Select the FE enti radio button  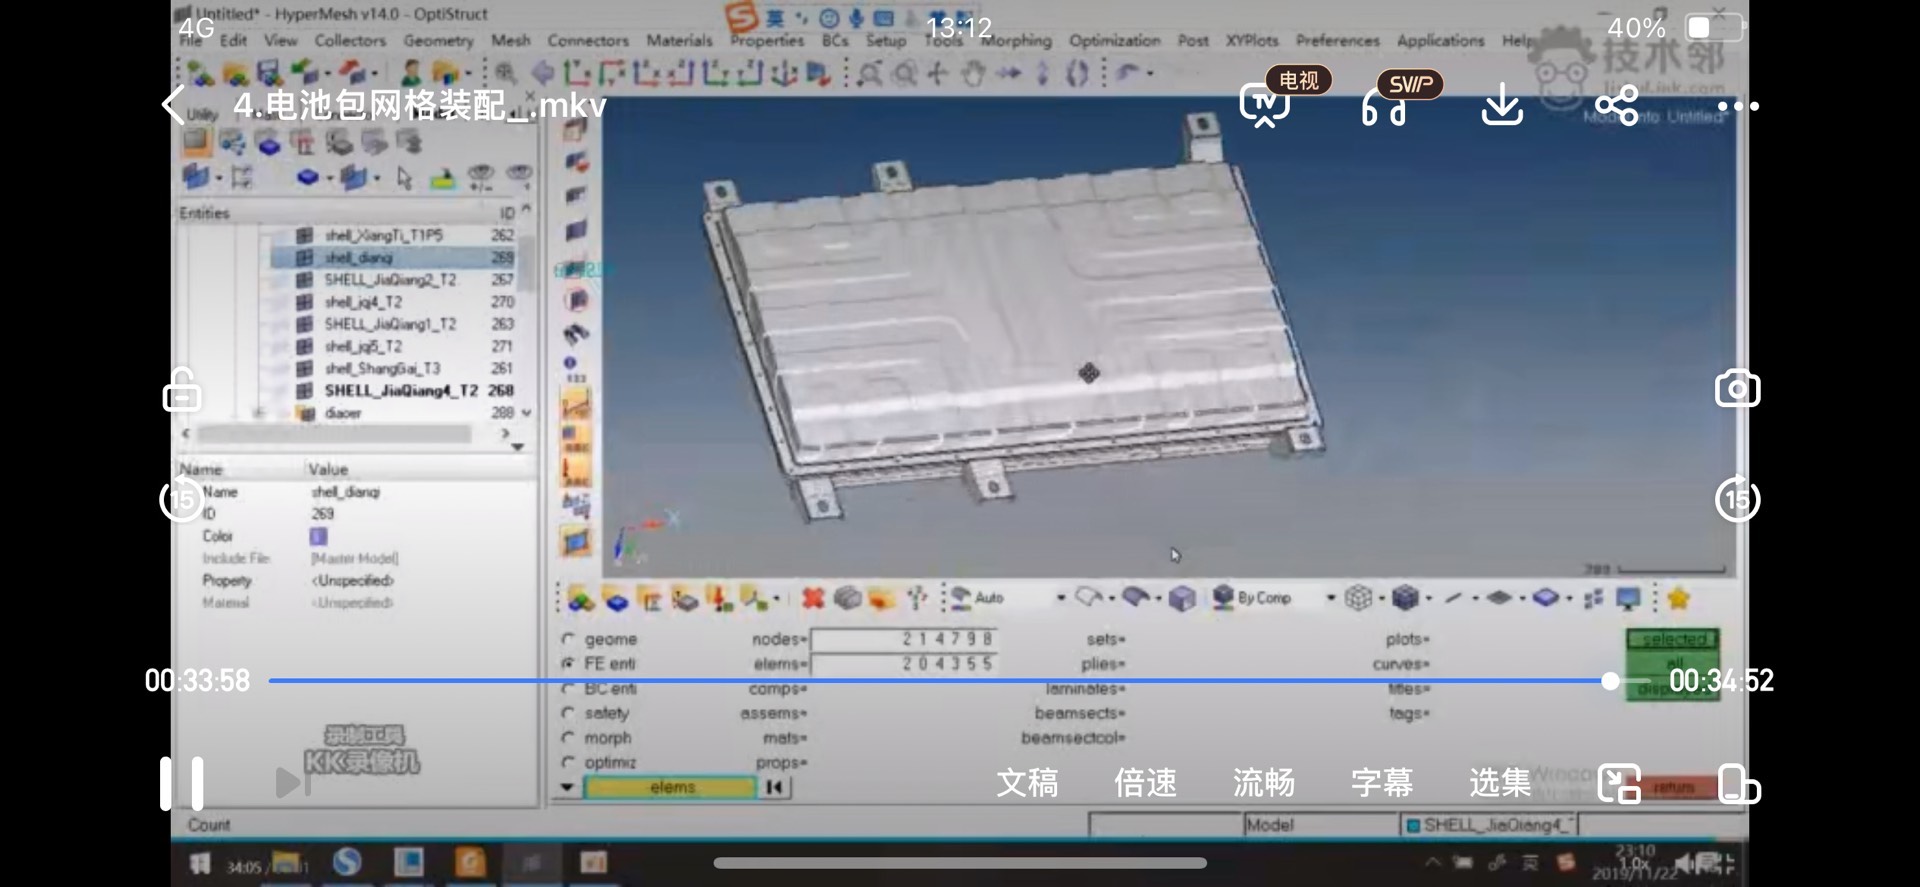pyautogui.click(x=568, y=663)
